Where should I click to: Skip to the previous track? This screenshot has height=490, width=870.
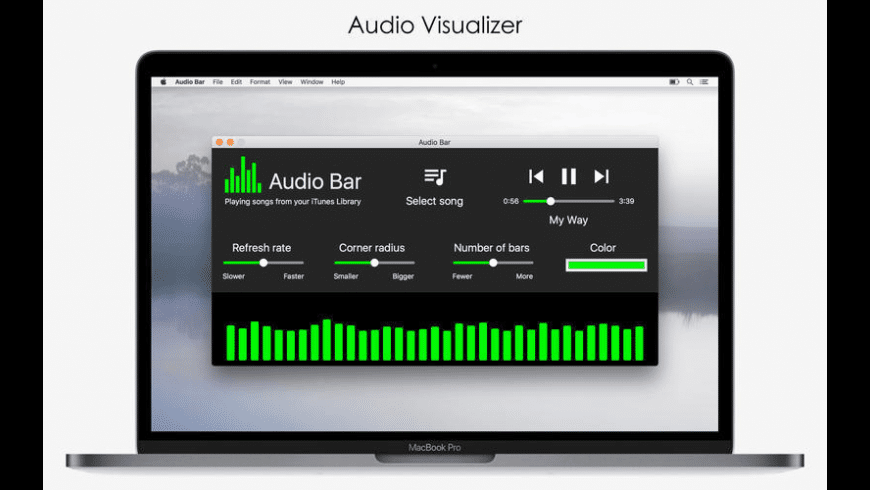click(536, 176)
